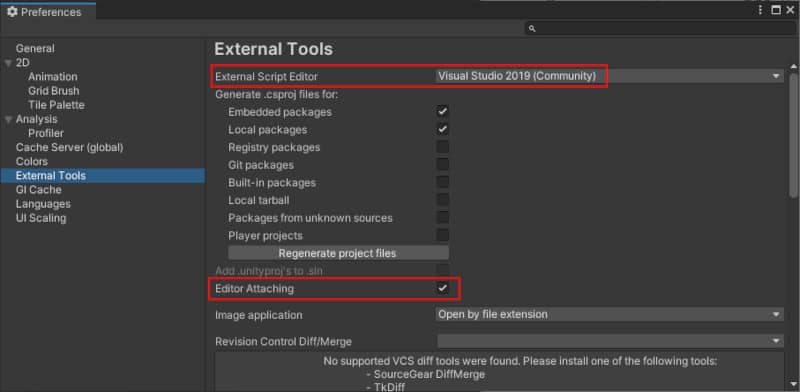Select the Analysis category

(36, 119)
